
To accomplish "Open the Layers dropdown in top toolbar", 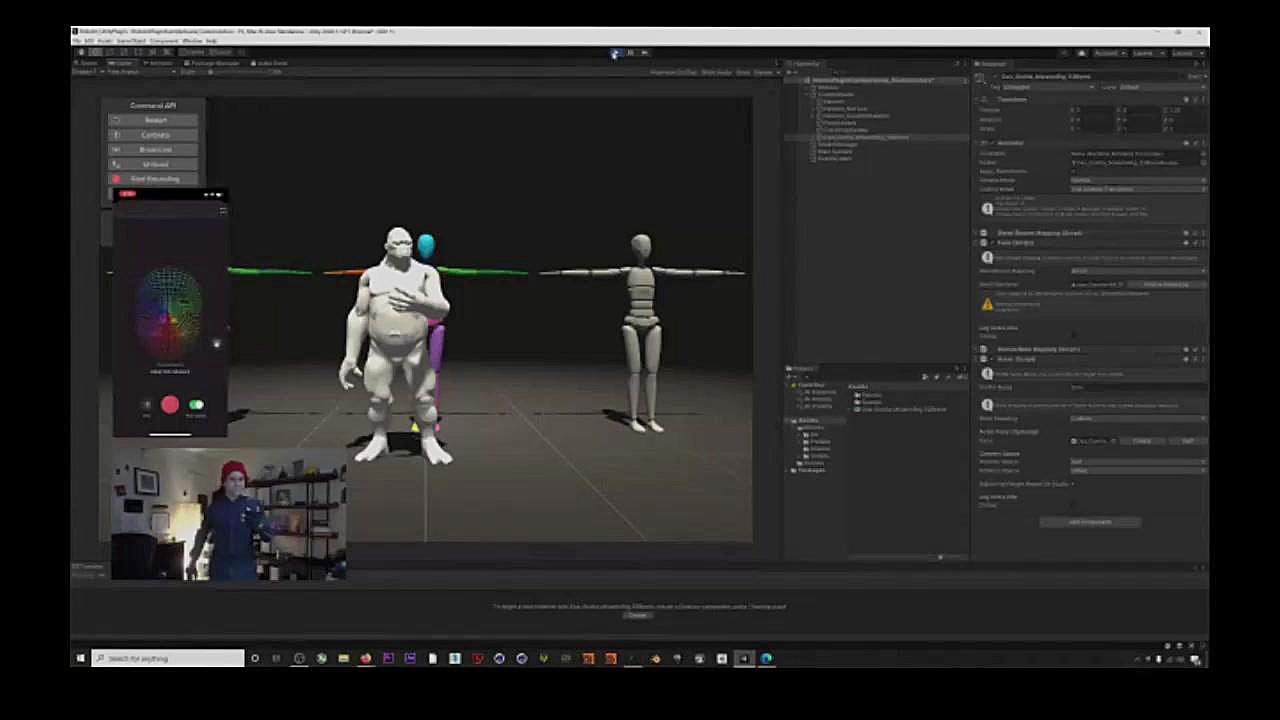I will (x=1146, y=53).
